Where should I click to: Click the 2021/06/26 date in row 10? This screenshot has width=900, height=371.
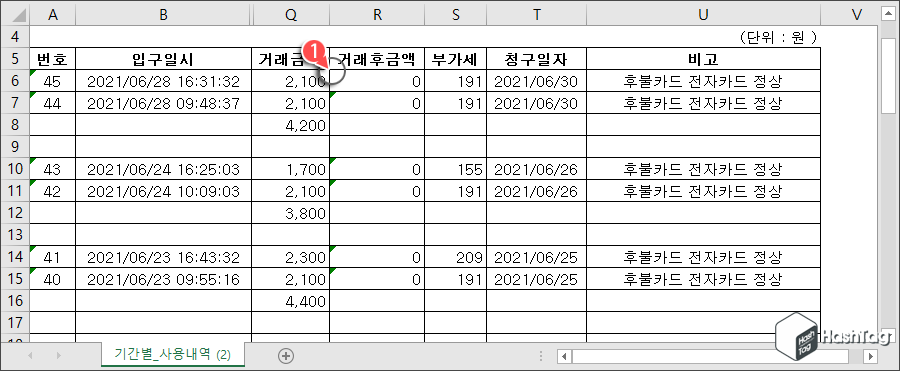tap(537, 169)
